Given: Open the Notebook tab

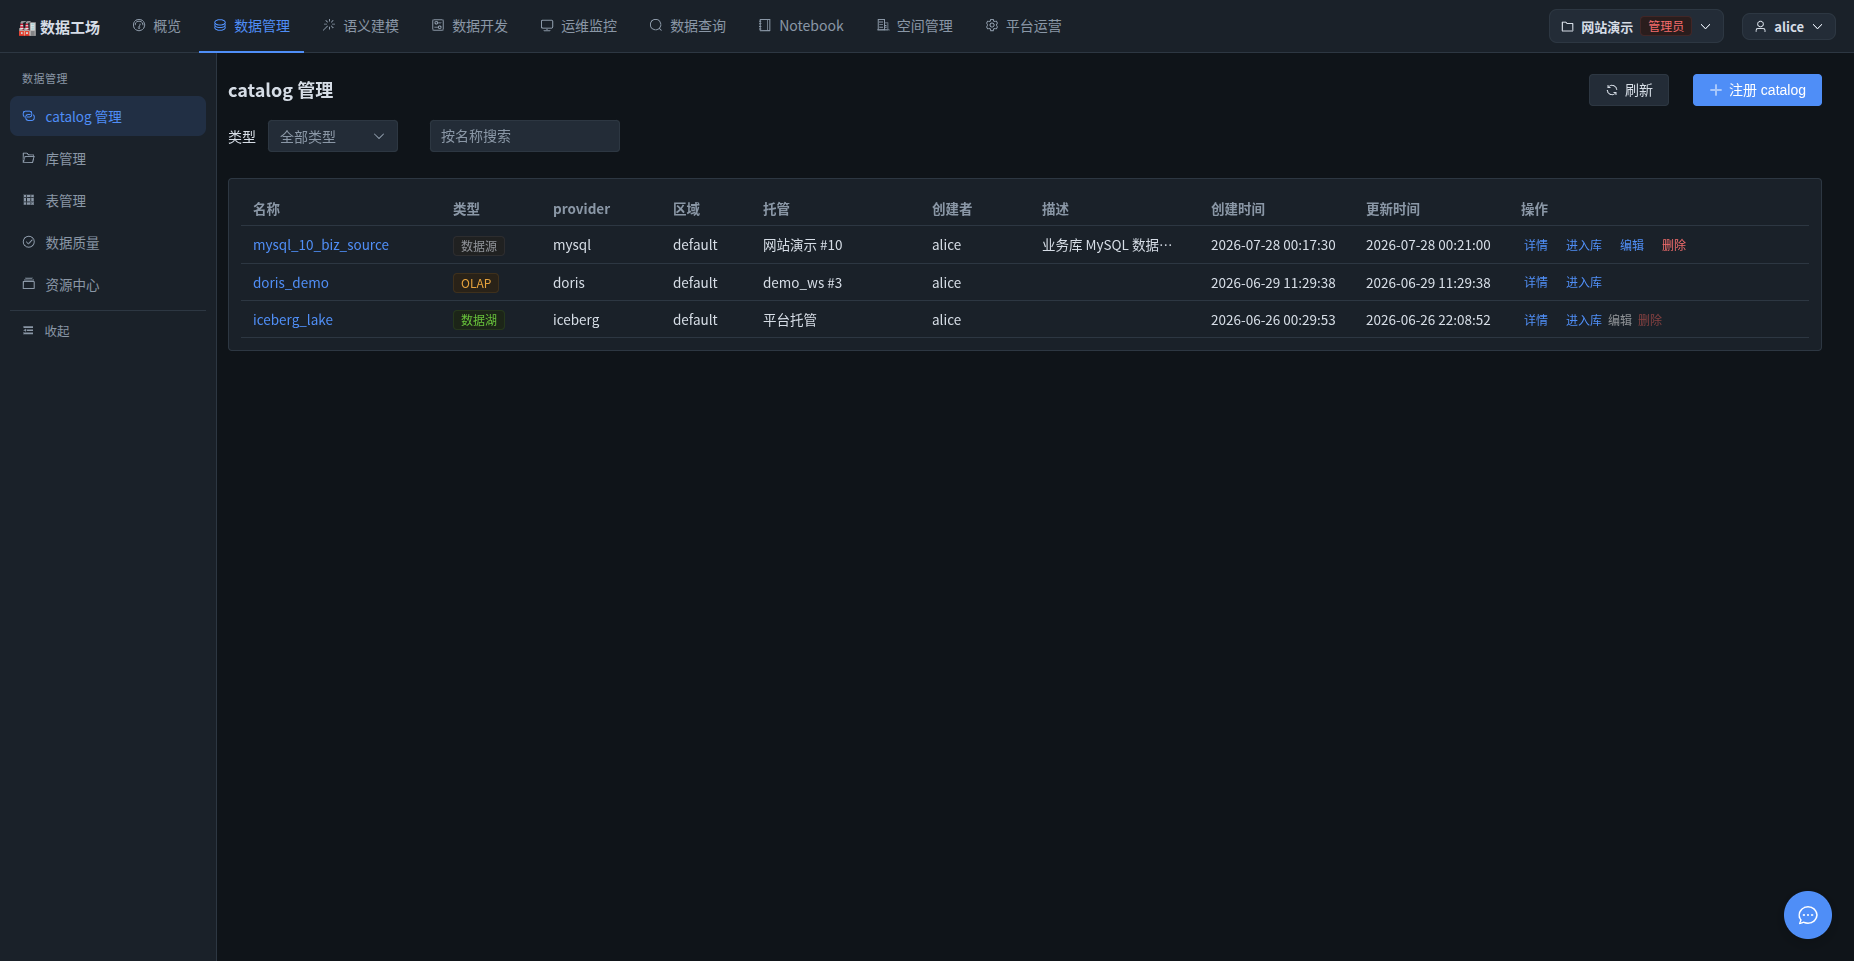Looking at the screenshot, I should click(801, 26).
